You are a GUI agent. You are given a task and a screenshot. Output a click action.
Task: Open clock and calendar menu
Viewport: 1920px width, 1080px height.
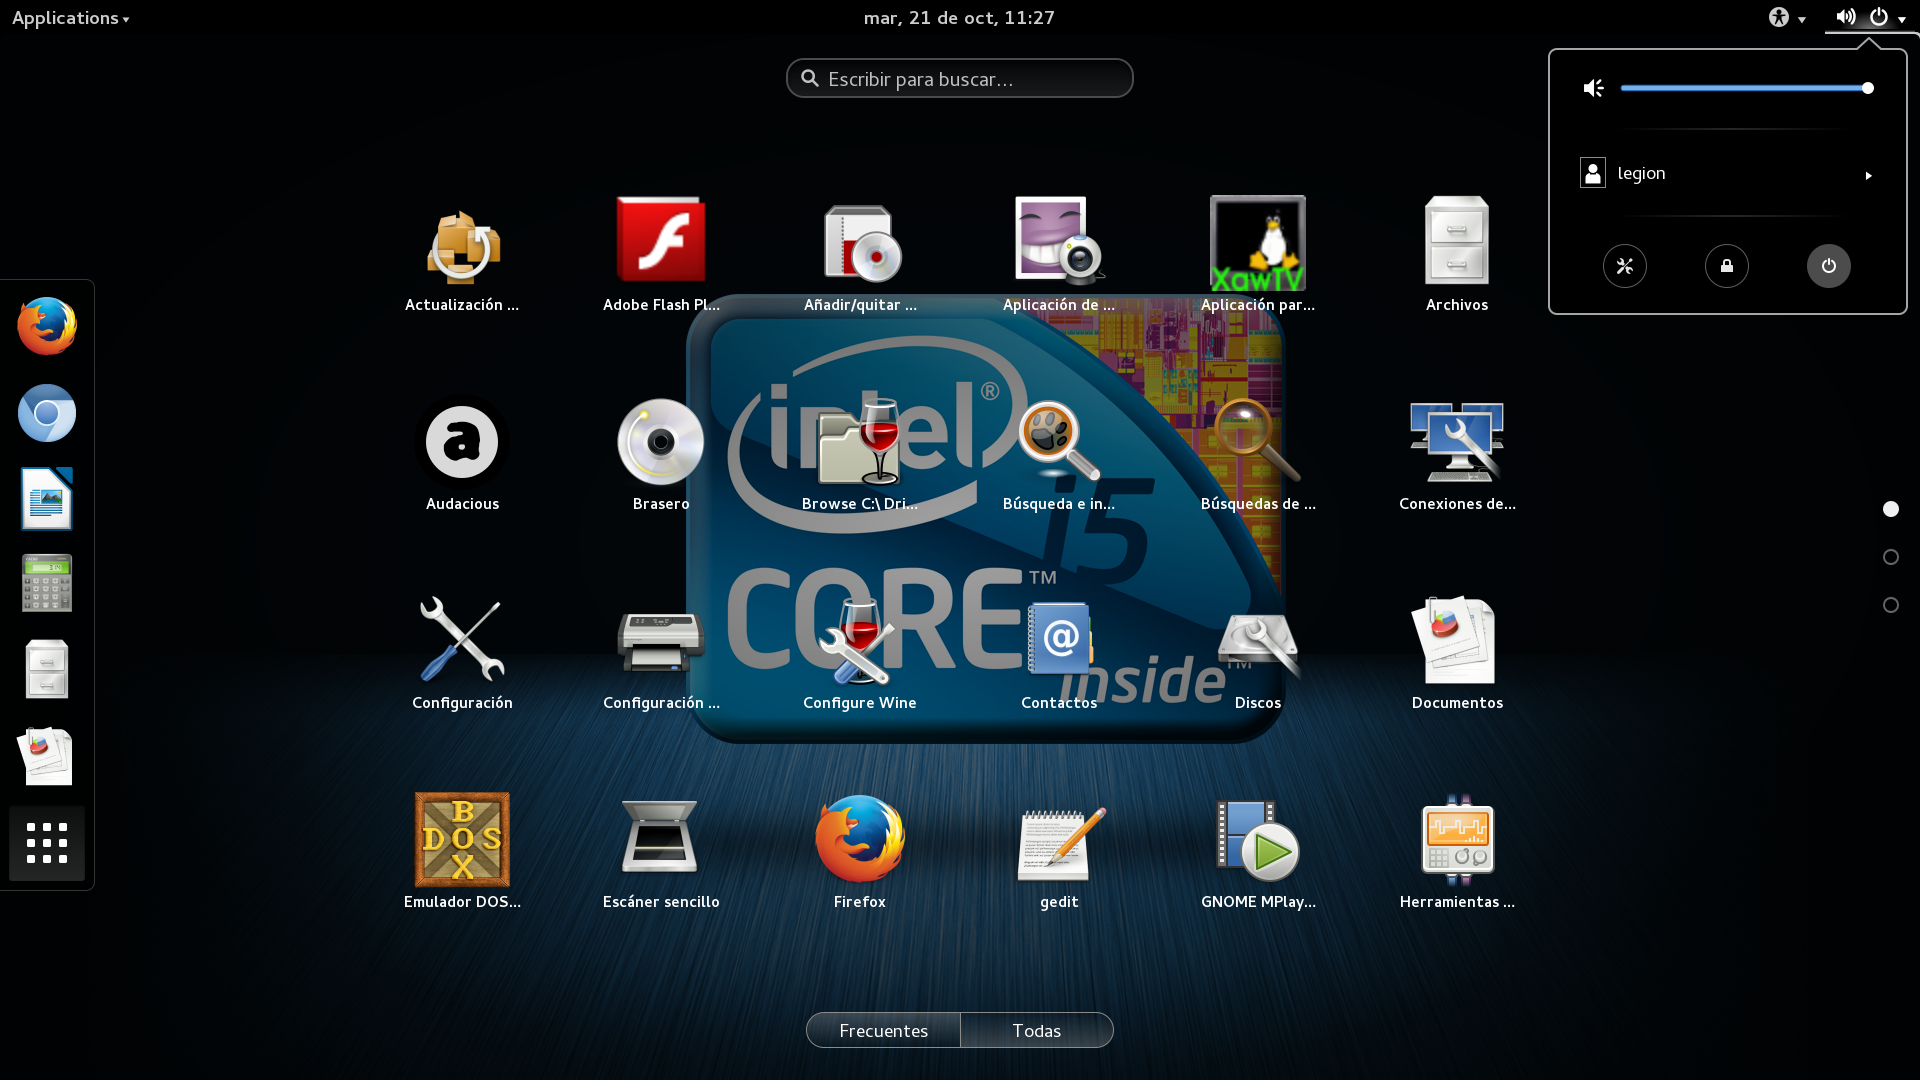coord(959,18)
